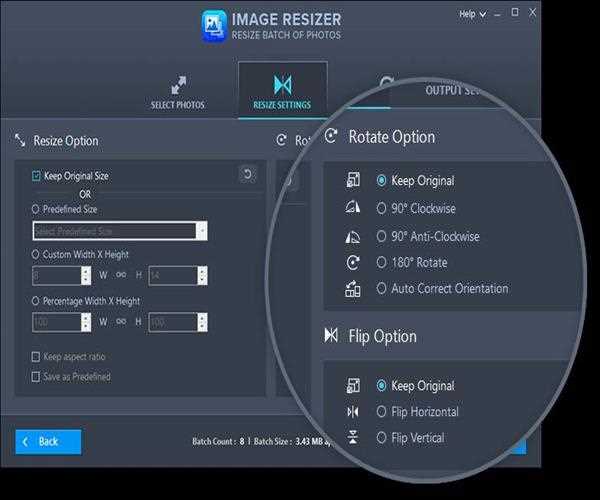Toggle the Keep Original Size checkbox
Viewport: 600px width, 500px height.
point(37,176)
